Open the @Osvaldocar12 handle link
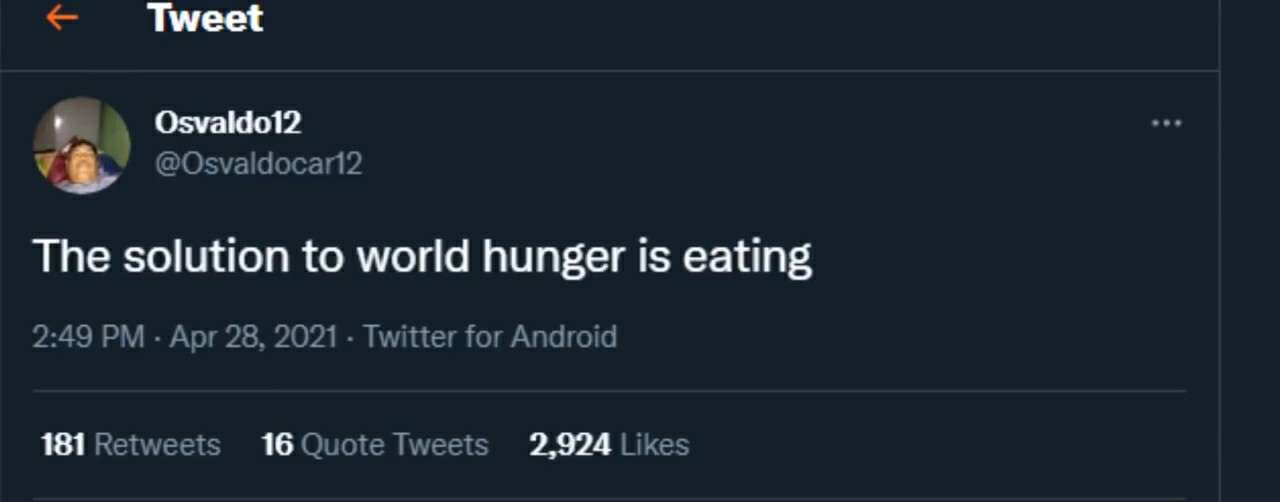 pos(257,163)
